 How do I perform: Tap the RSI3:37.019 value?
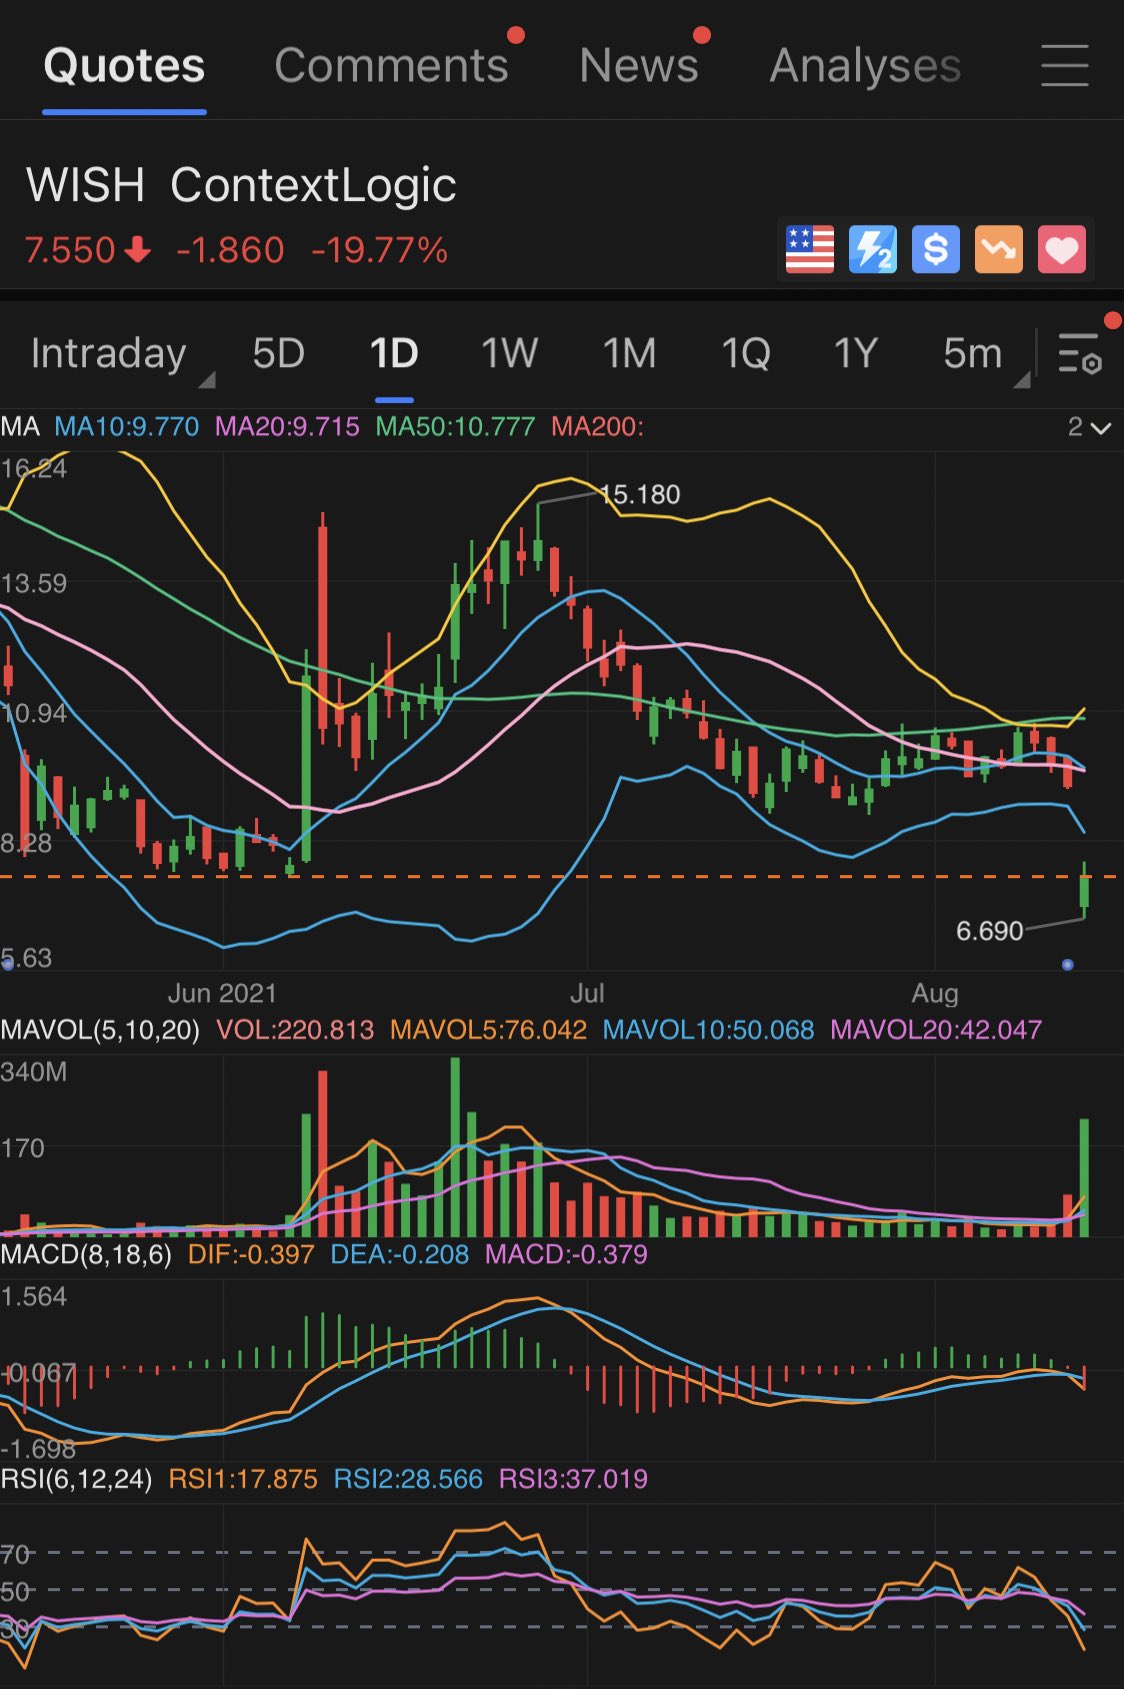(573, 1479)
